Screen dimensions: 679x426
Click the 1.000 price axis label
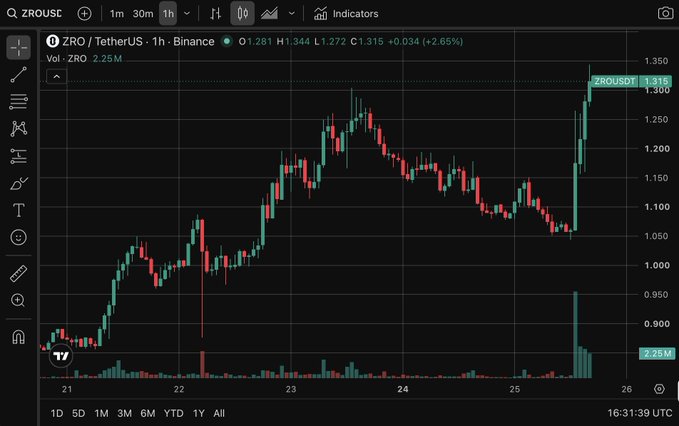(x=656, y=265)
